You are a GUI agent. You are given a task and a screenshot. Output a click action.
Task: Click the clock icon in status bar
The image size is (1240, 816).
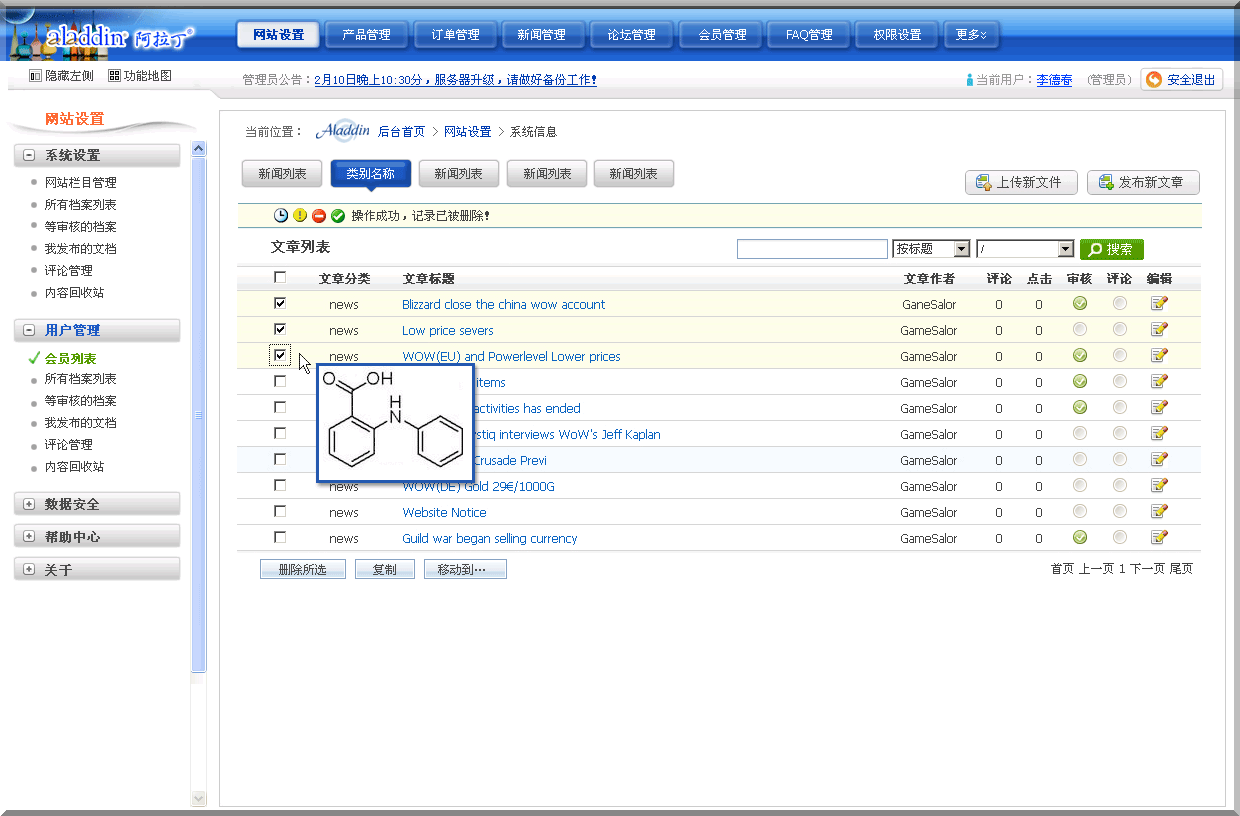[281, 216]
